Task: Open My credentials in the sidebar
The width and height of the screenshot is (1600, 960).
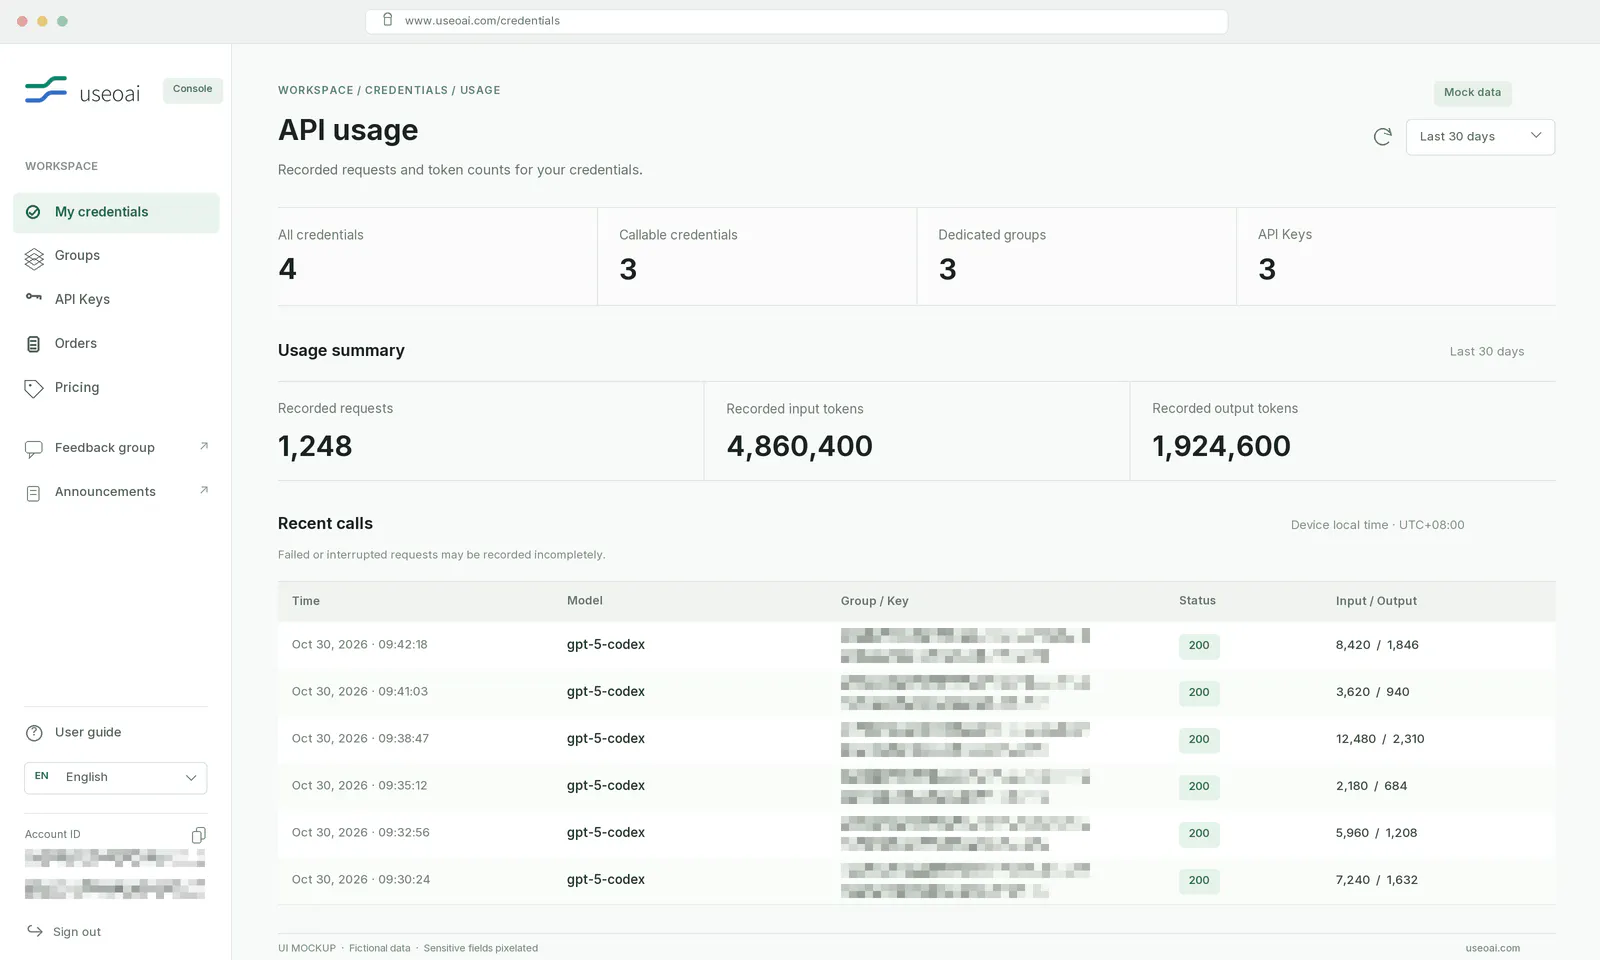Action: click(116, 213)
